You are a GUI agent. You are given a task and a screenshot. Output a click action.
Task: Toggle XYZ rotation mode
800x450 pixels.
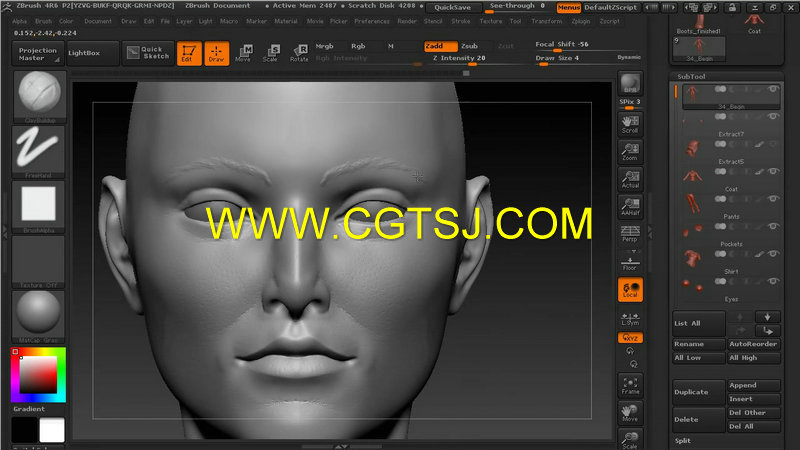(x=630, y=338)
